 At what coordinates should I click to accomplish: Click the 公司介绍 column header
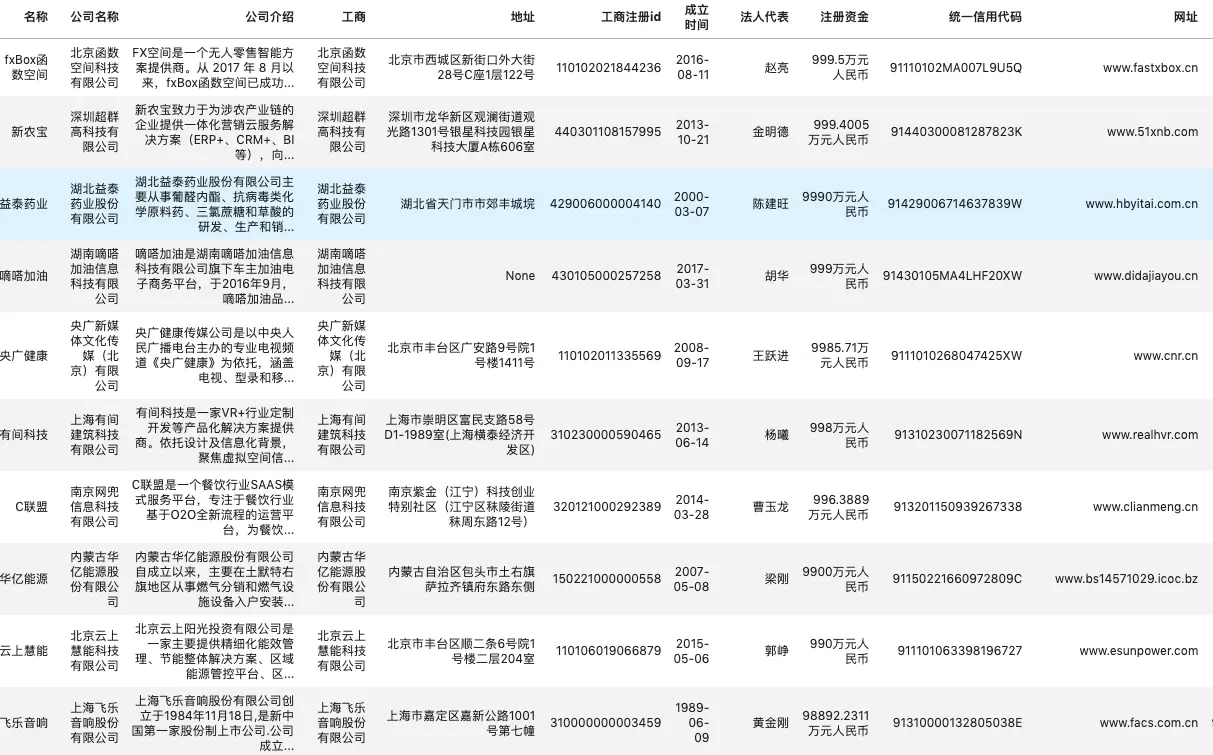click(x=269, y=17)
